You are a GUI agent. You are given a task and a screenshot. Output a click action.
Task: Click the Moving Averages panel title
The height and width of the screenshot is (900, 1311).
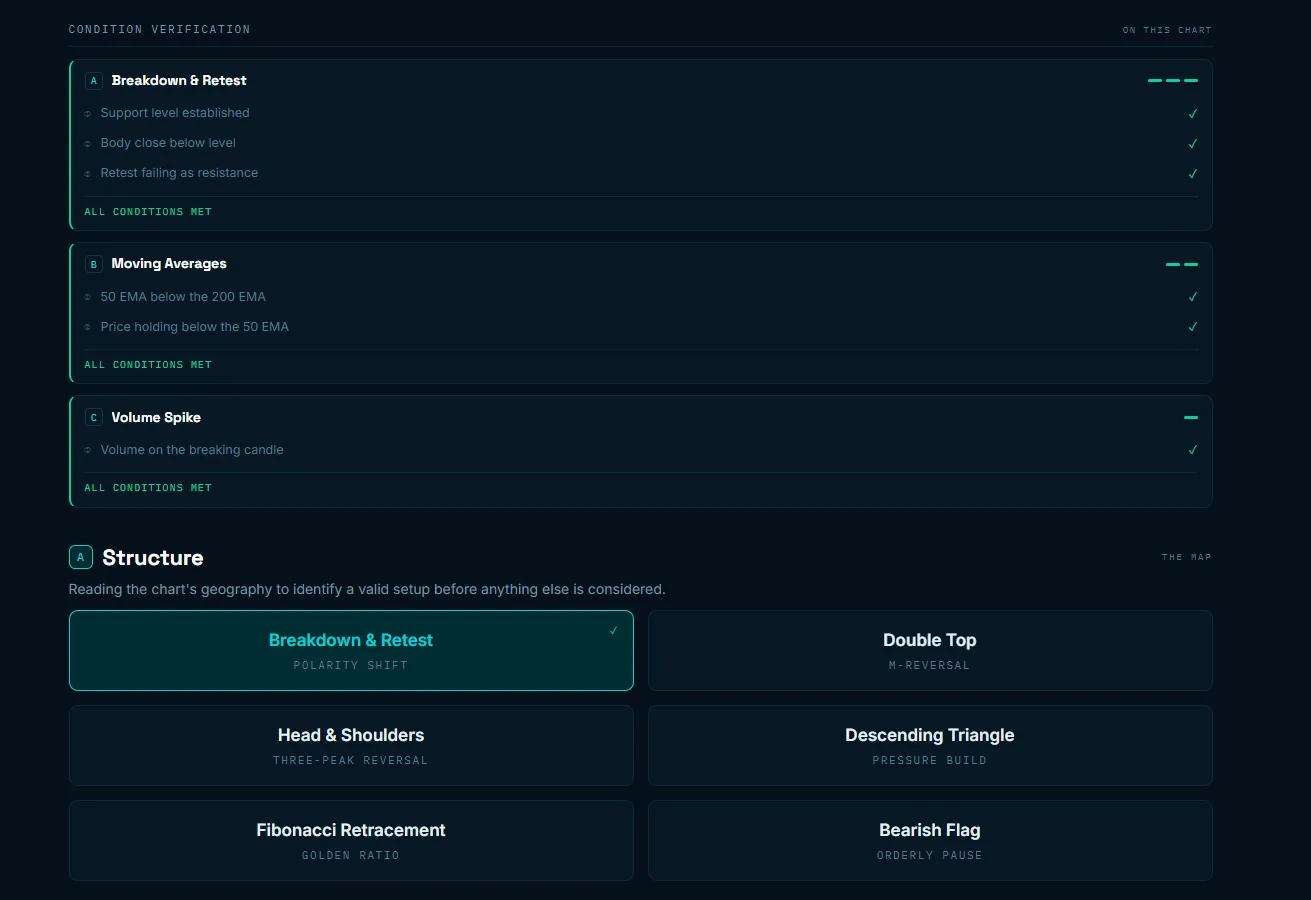(x=169, y=264)
